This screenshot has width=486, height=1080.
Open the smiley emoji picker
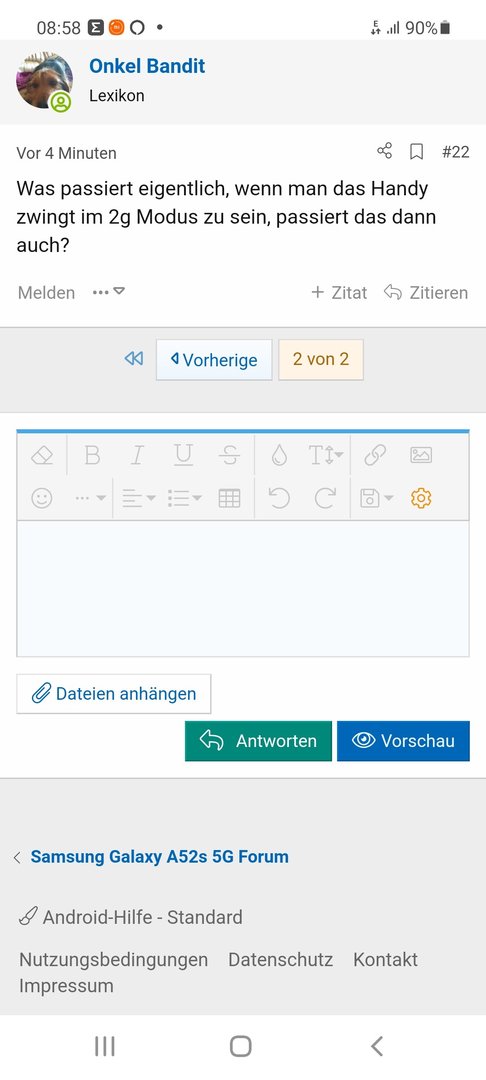click(42, 498)
